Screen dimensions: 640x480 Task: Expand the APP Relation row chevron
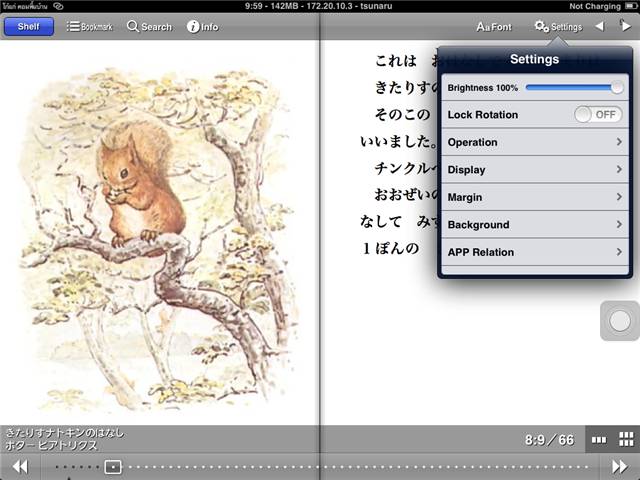coord(619,252)
